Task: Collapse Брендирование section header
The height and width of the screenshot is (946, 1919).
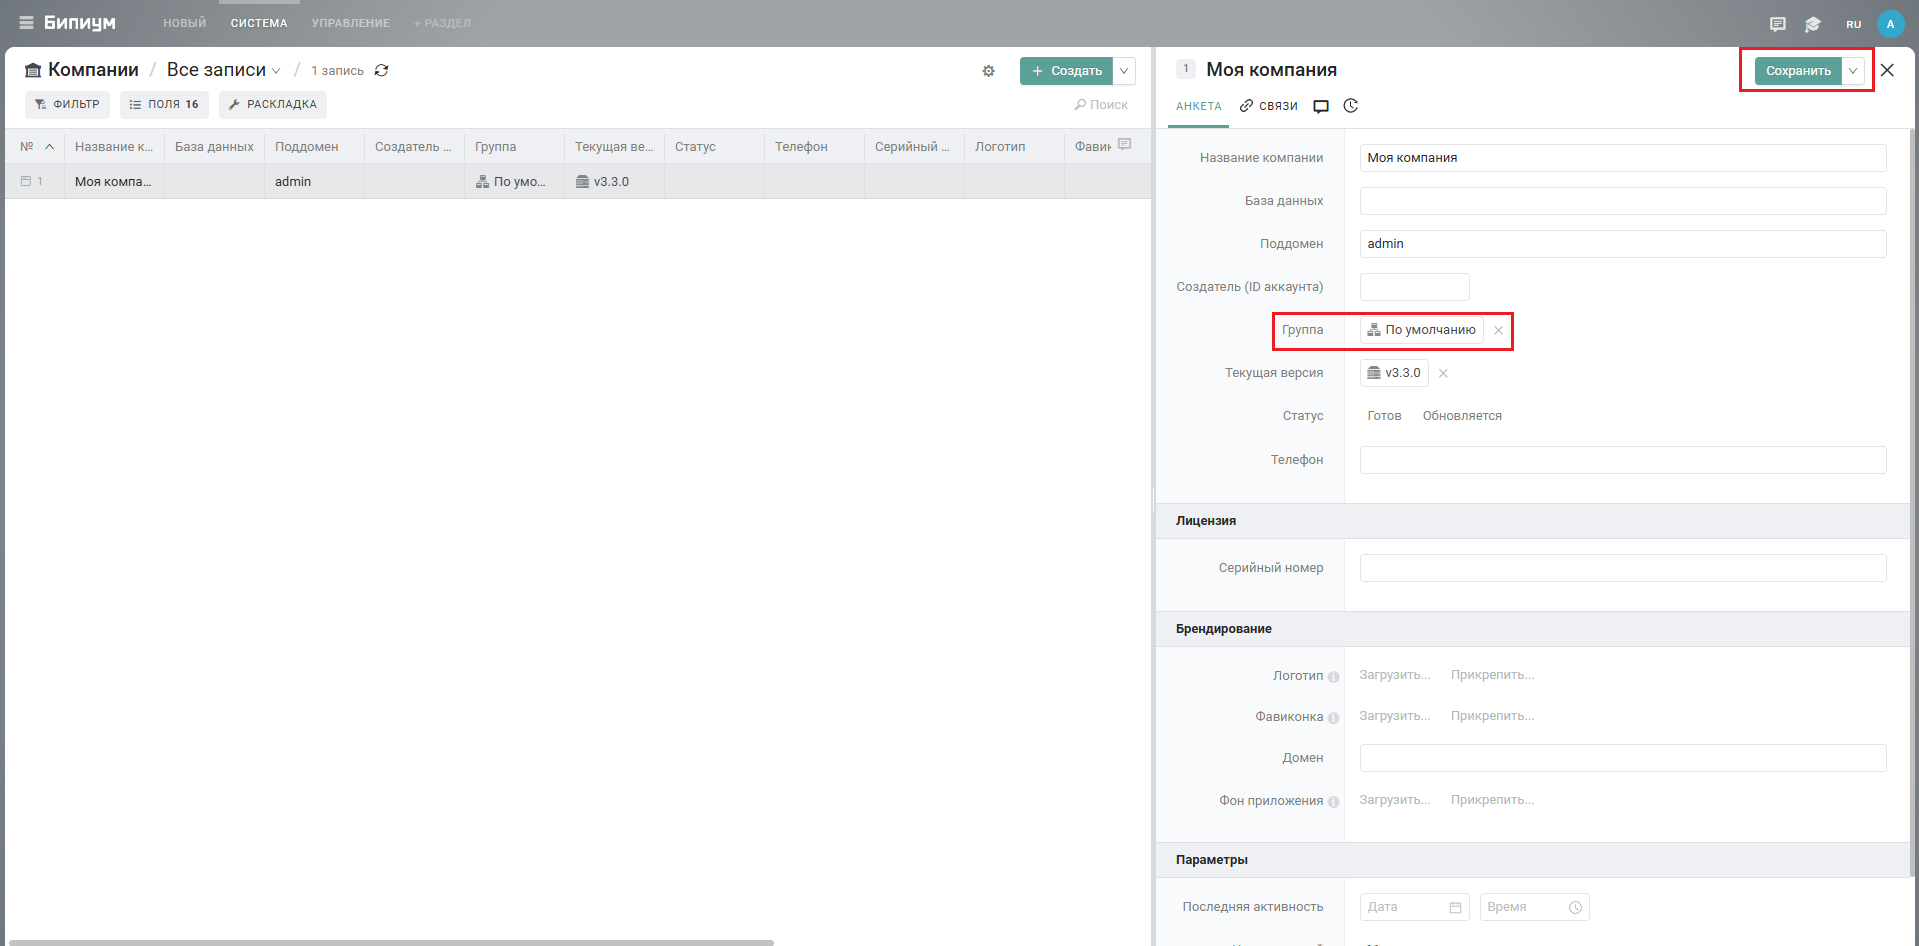Action: (x=1533, y=629)
